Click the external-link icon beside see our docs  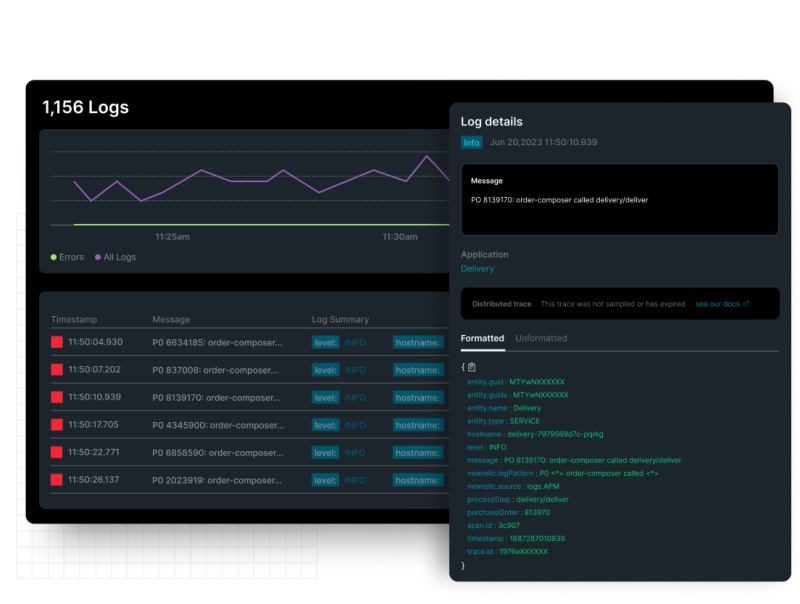tap(744, 304)
